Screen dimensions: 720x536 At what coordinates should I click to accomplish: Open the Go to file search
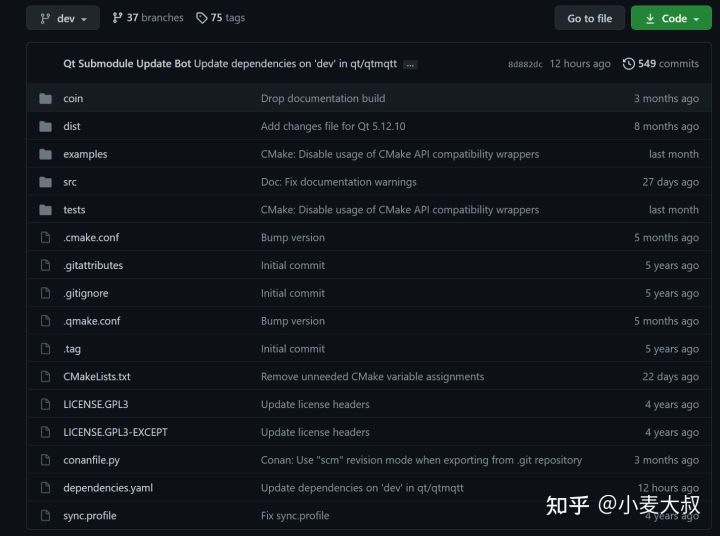click(589, 18)
